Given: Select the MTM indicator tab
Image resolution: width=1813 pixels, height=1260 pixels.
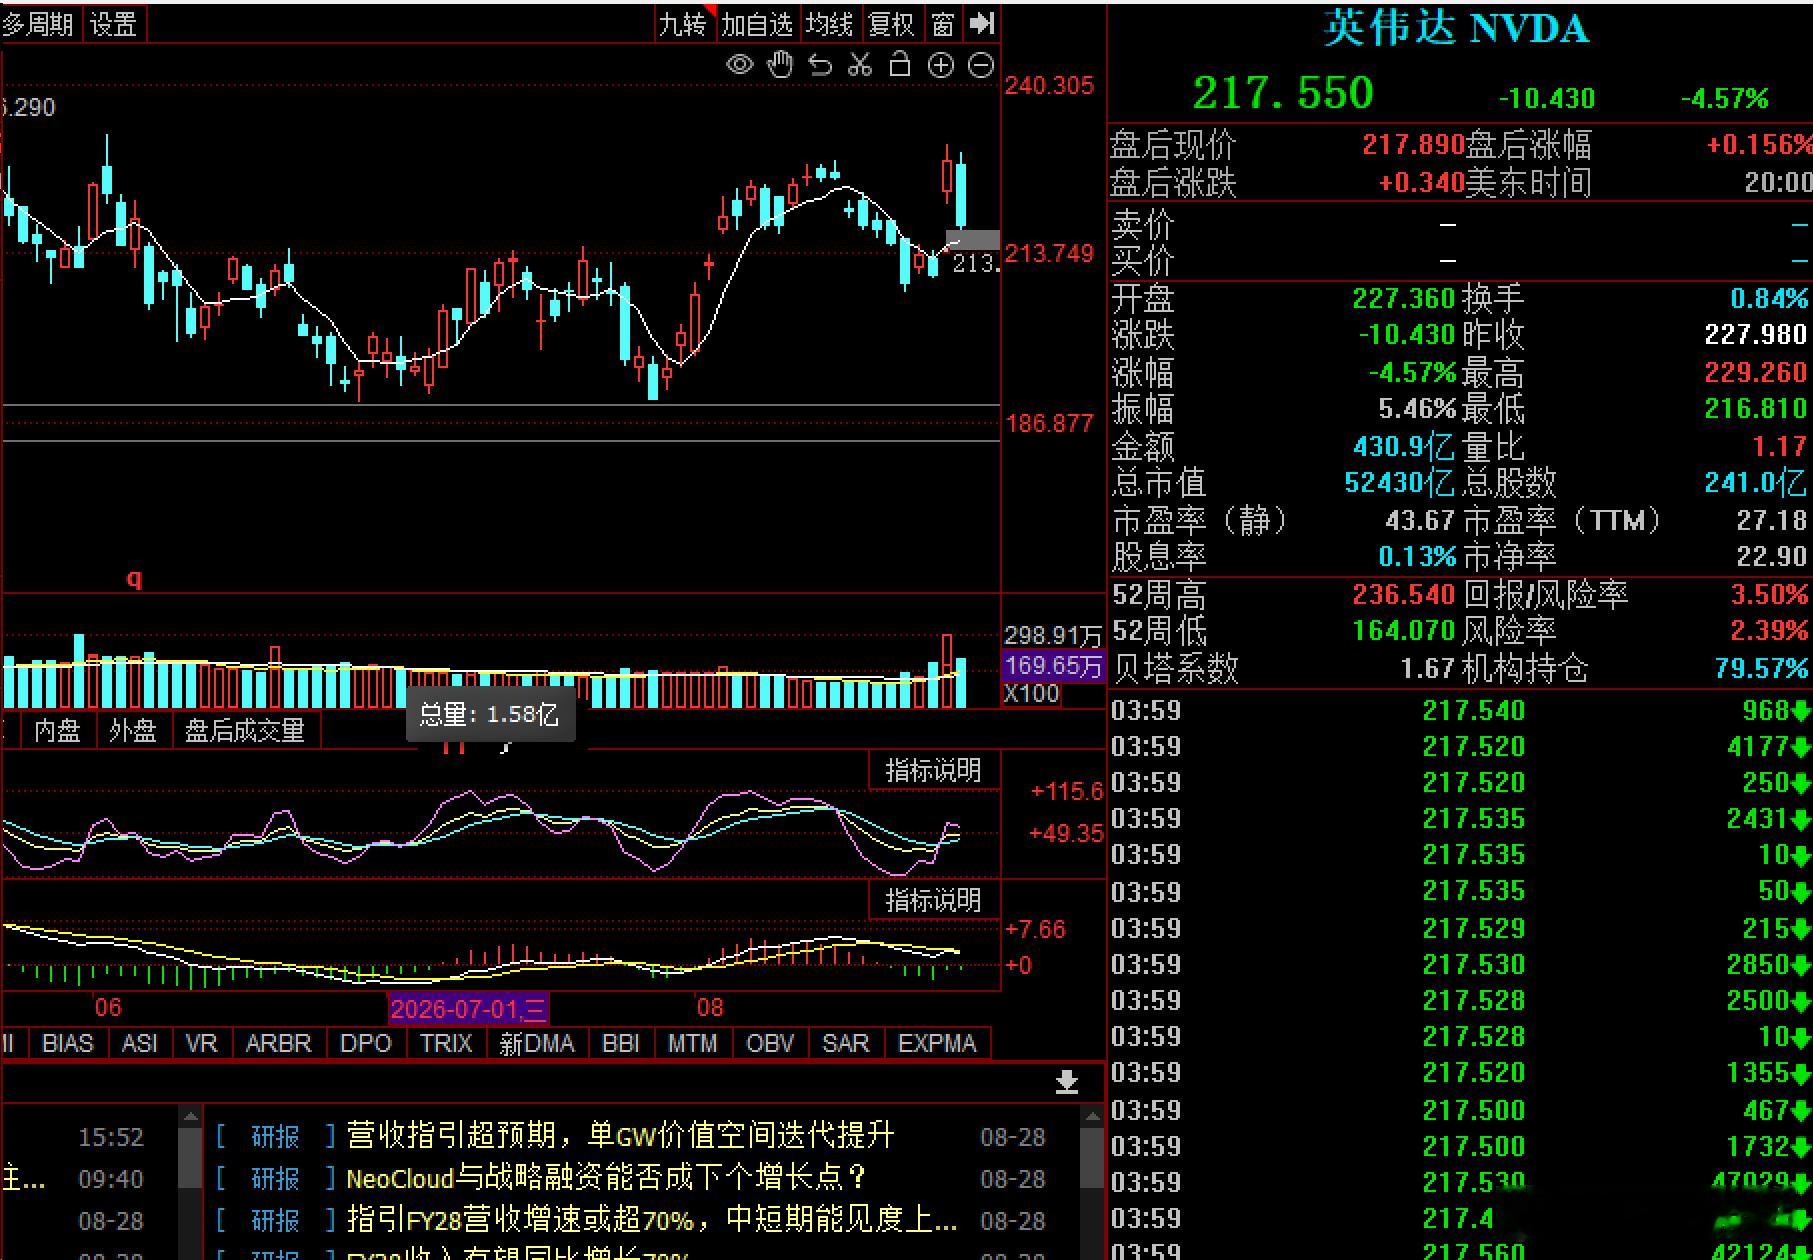Looking at the screenshot, I should [693, 1043].
